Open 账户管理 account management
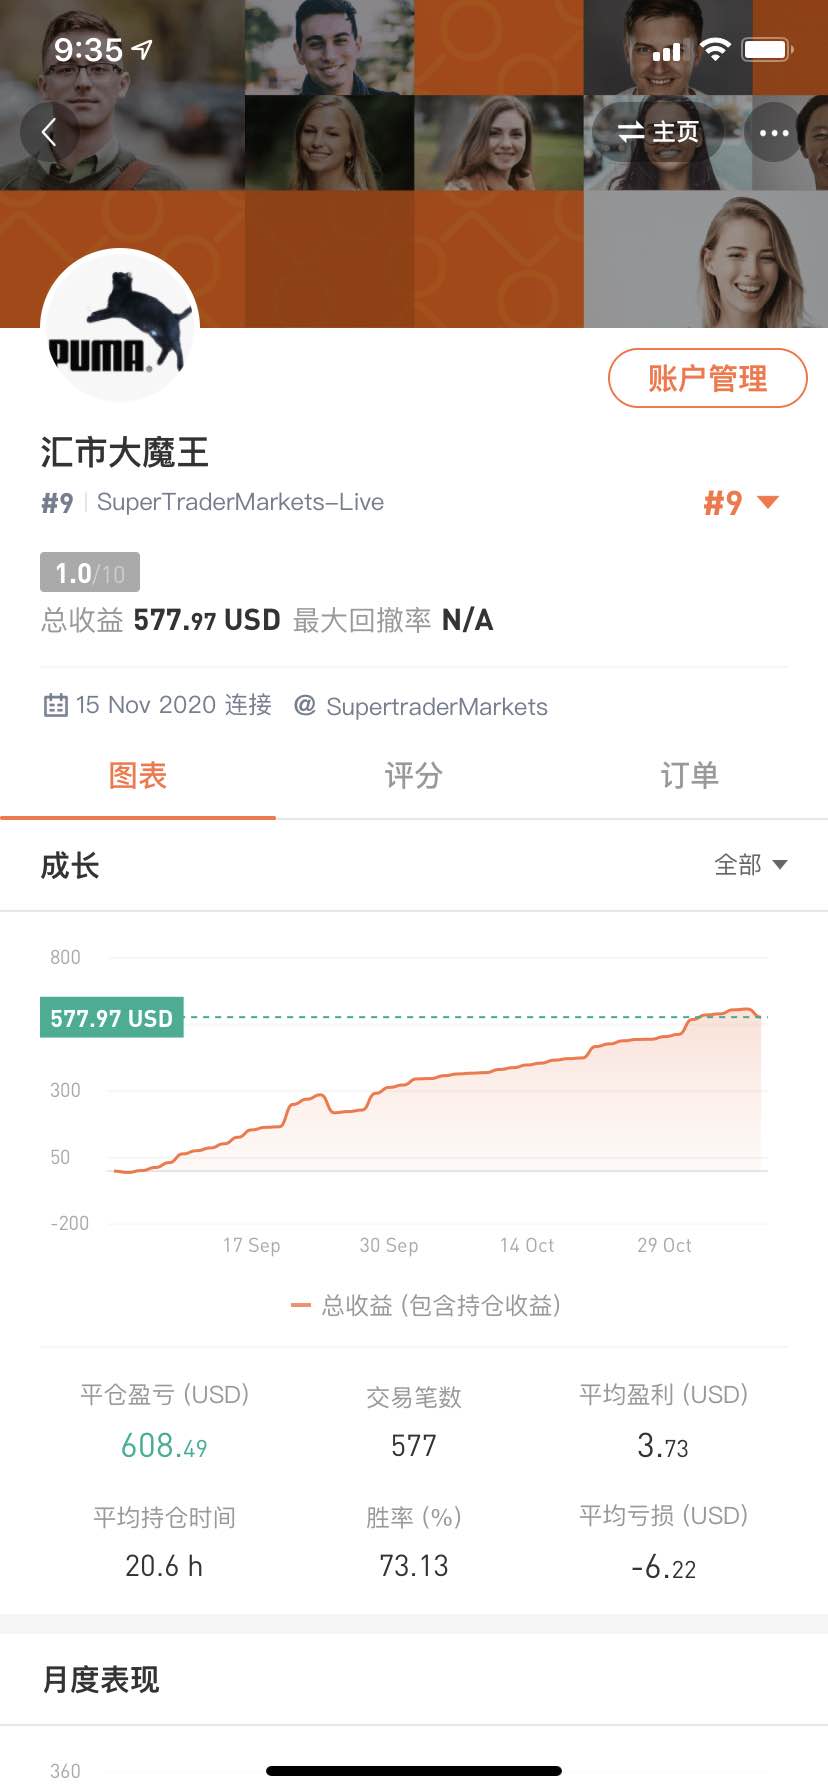This screenshot has height=1792, width=828. click(x=708, y=378)
